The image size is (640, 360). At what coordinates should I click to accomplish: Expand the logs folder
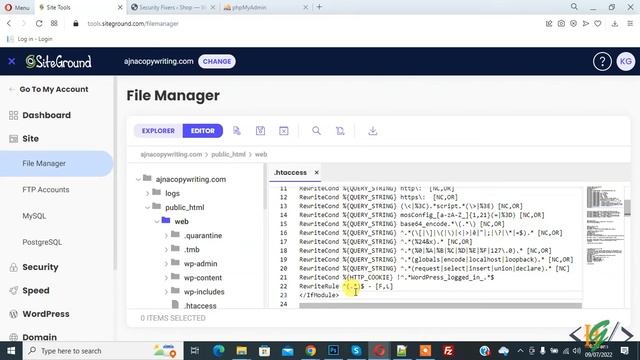pos(147,193)
